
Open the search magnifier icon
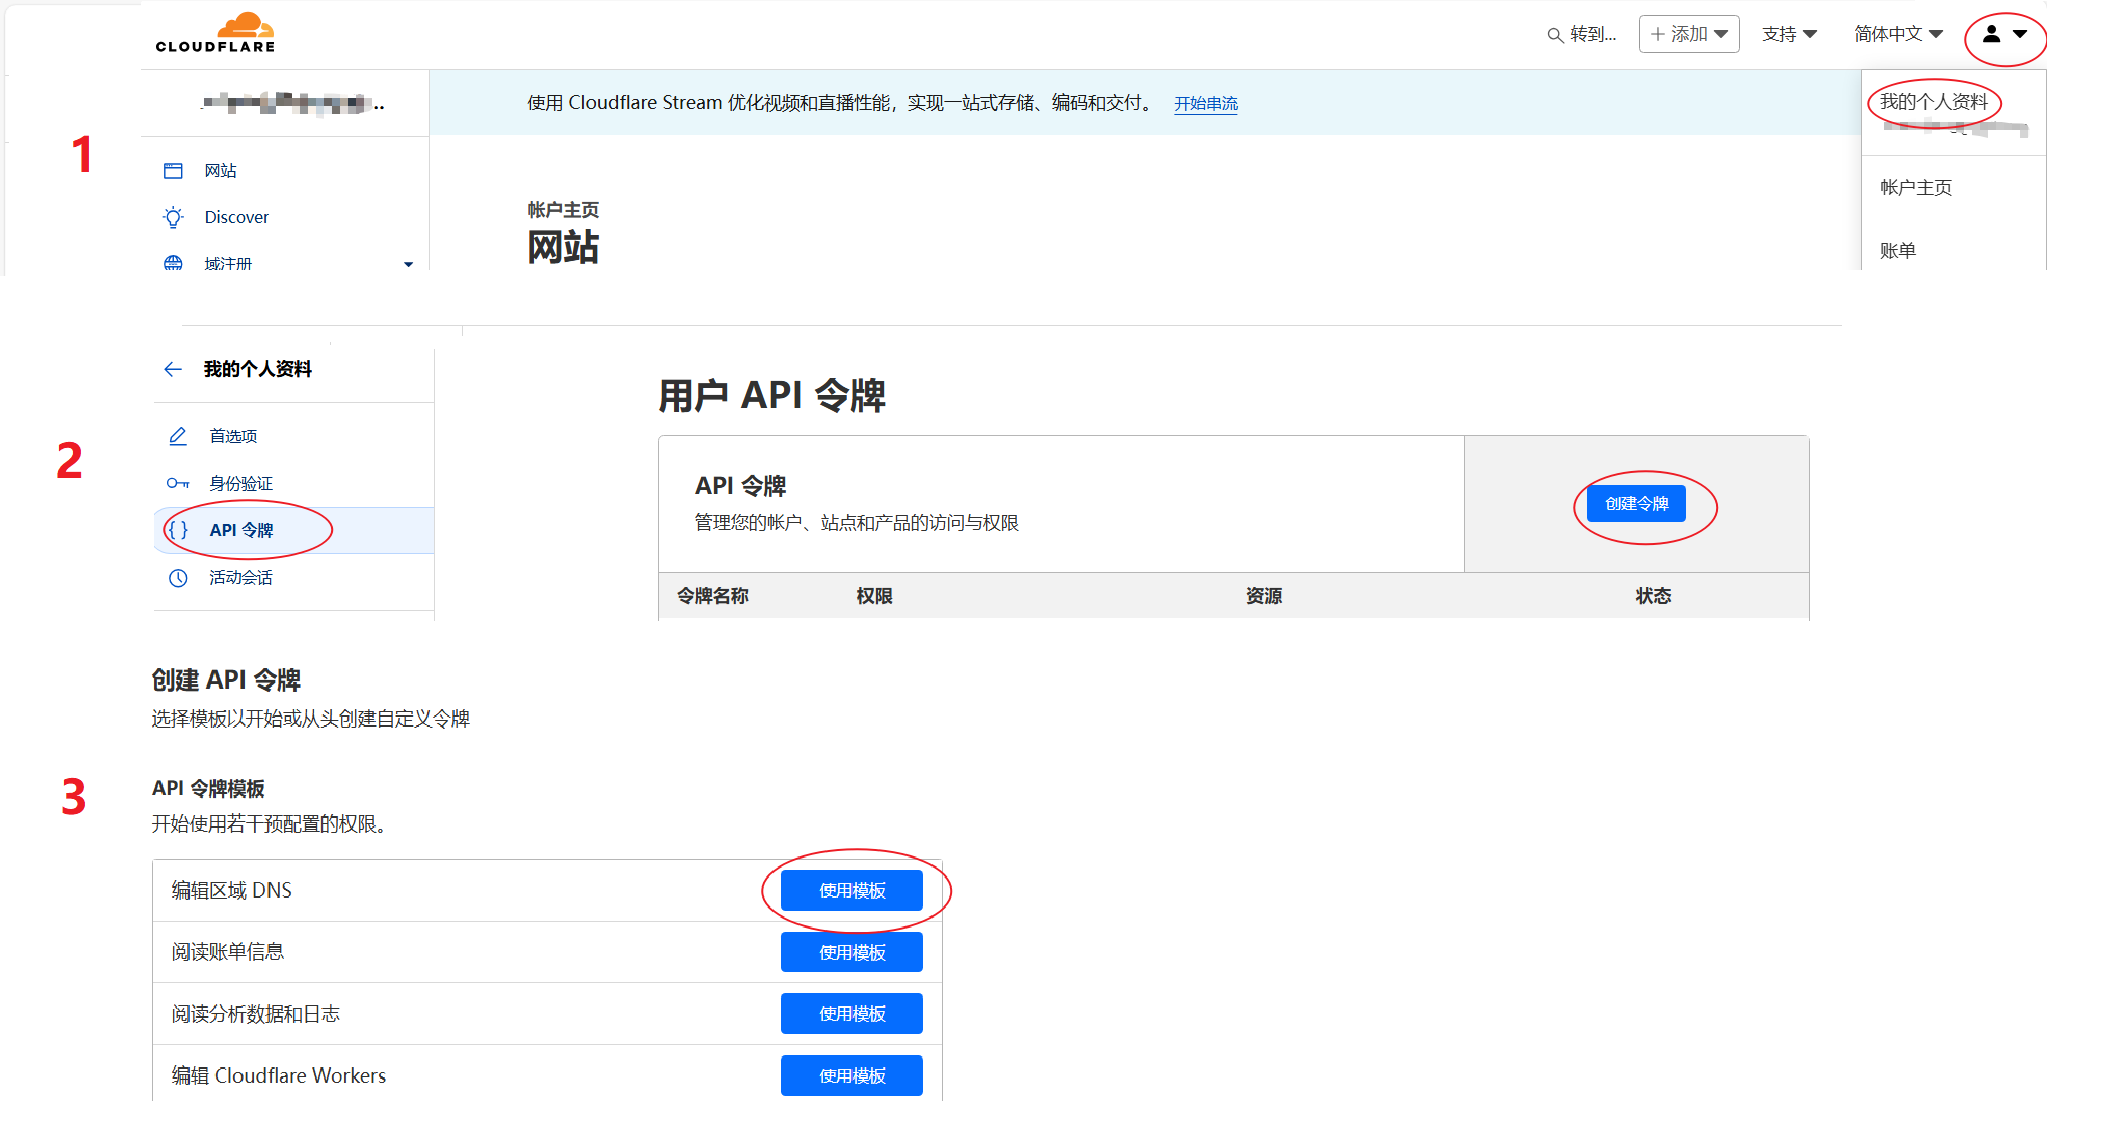[1555, 35]
